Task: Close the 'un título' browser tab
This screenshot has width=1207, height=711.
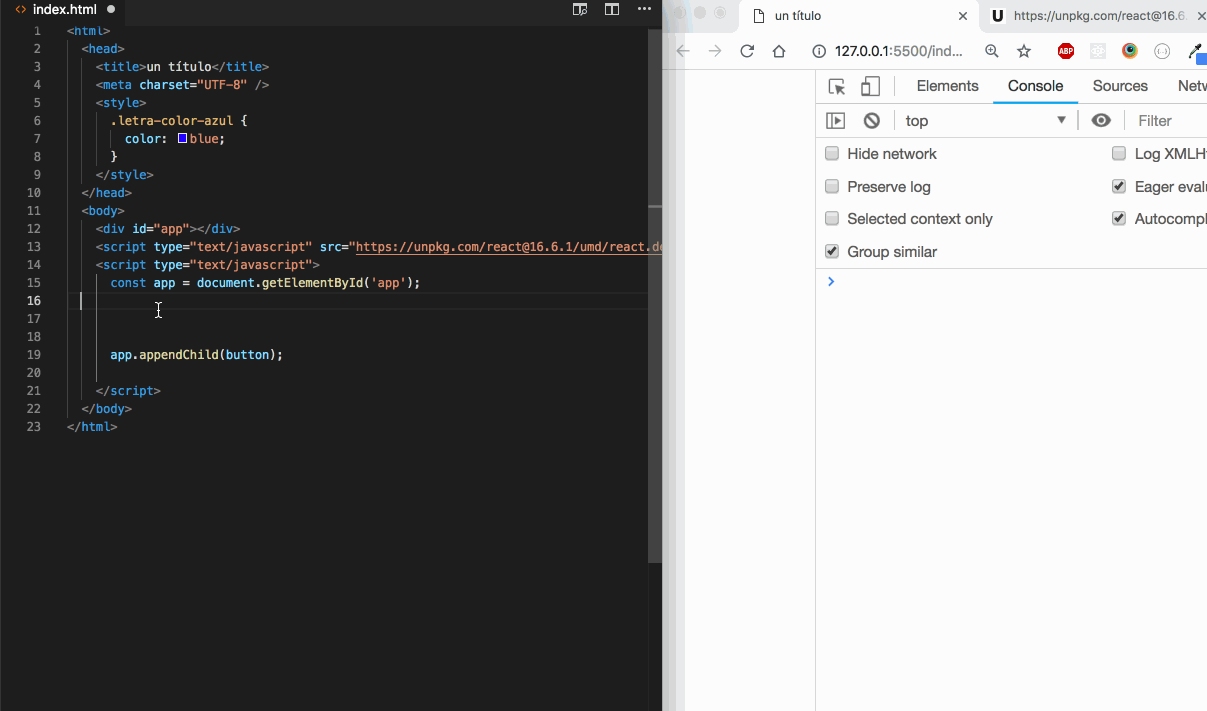Action: click(963, 16)
